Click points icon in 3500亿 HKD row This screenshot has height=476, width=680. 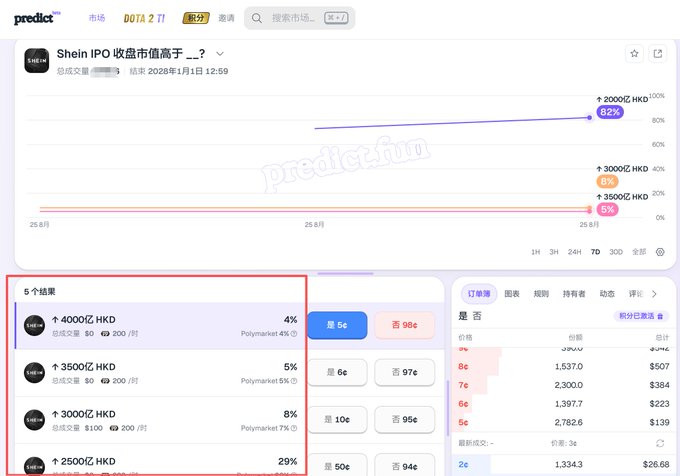pos(105,381)
